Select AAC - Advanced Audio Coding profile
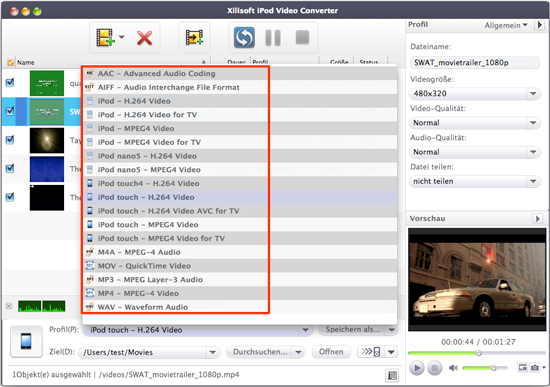This screenshot has width=550, height=387. (240, 73)
